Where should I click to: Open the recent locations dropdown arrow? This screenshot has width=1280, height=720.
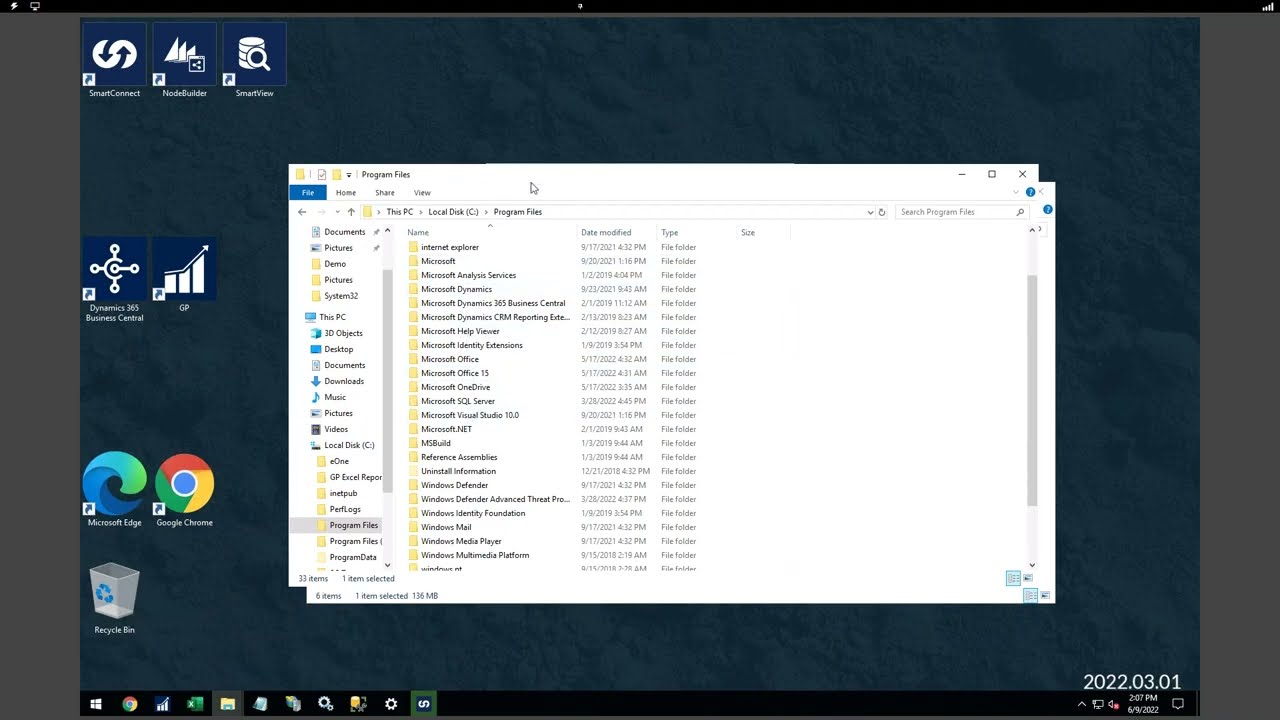(337, 212)
